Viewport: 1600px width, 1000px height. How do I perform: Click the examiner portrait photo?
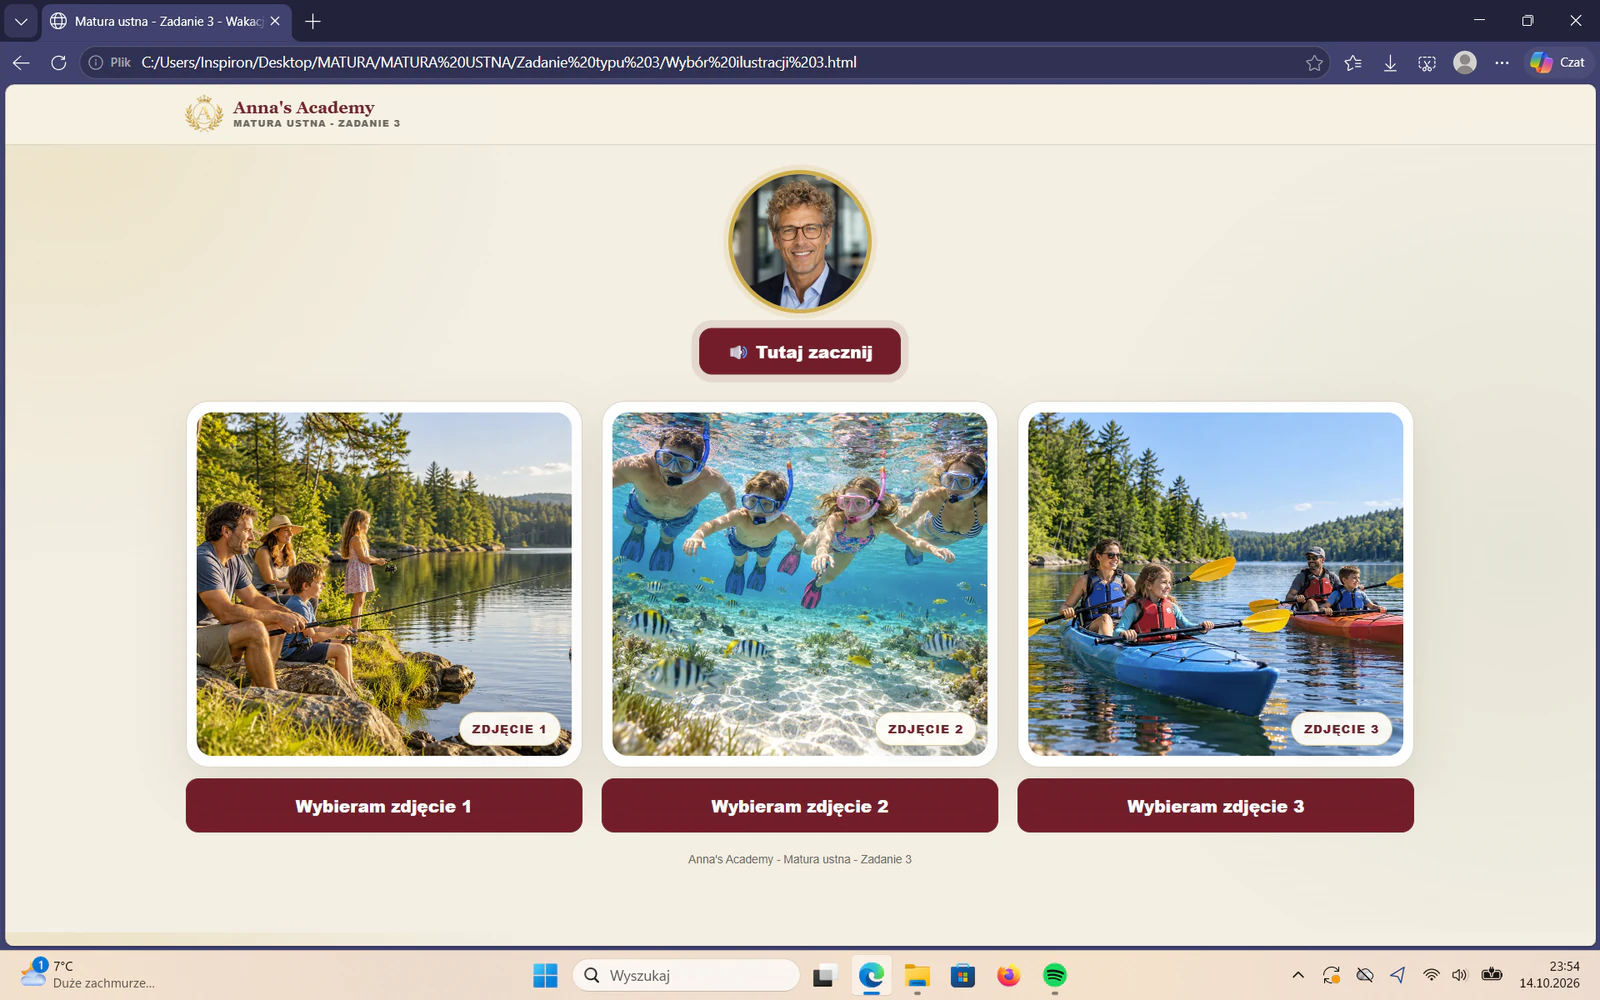(x=800, y=242)
